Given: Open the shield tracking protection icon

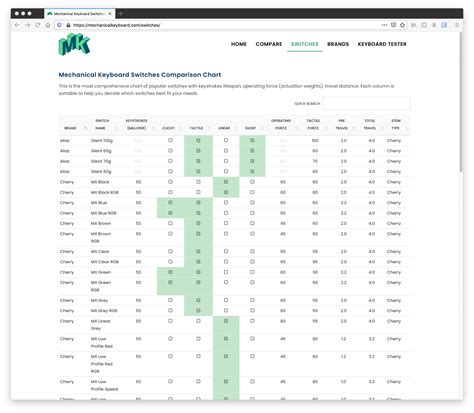Looking at the screenshot, I should pyautogui.click(x=59, y=25).
